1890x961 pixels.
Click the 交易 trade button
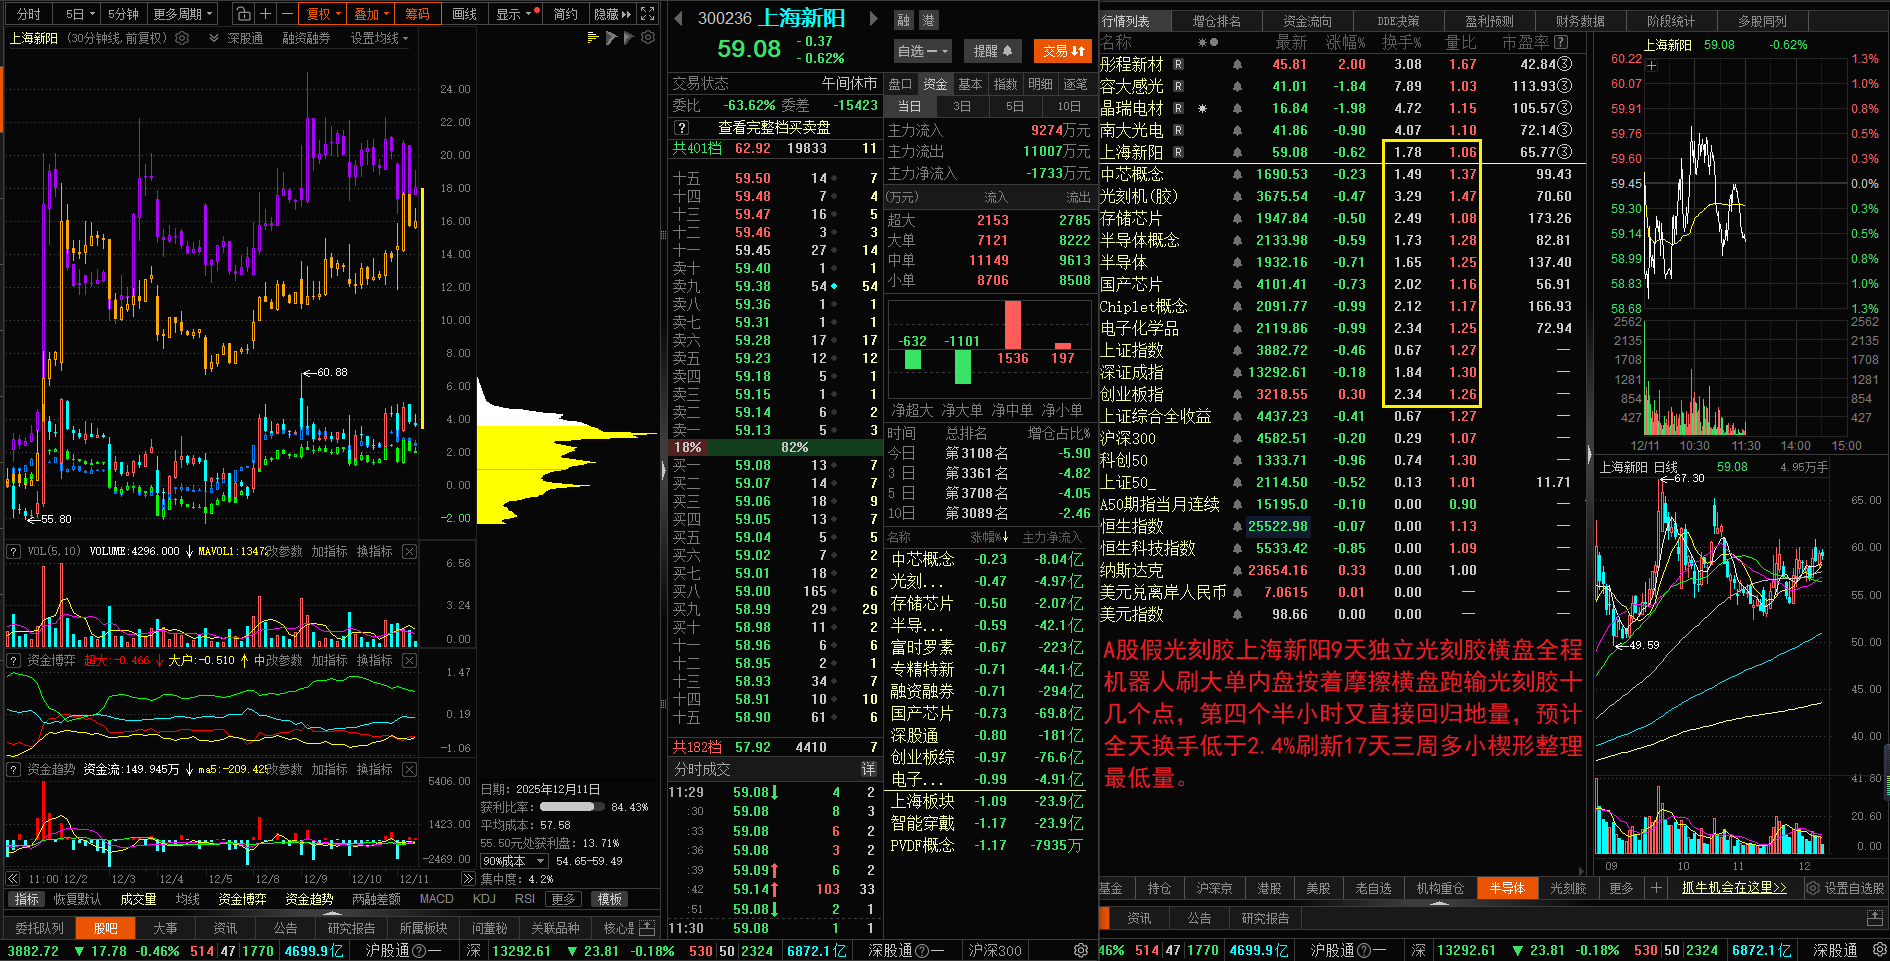point(1064,51)
